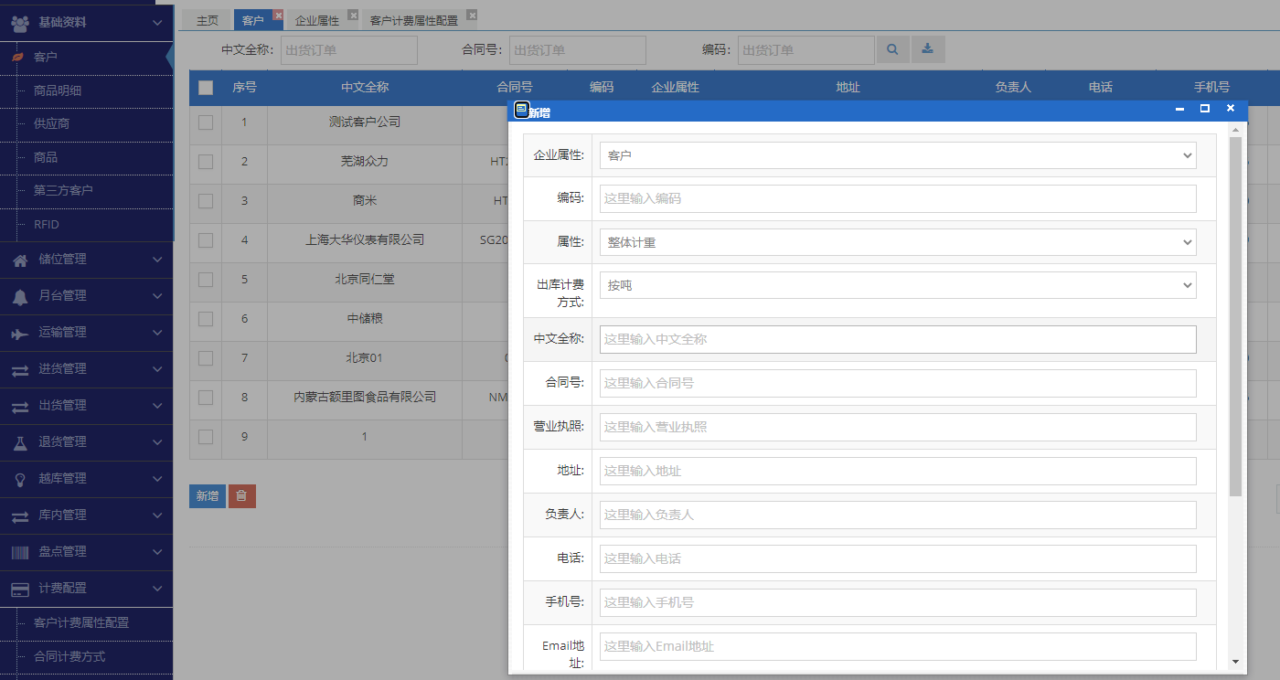
Task: Check the row for 北京01
Action: 206,358
